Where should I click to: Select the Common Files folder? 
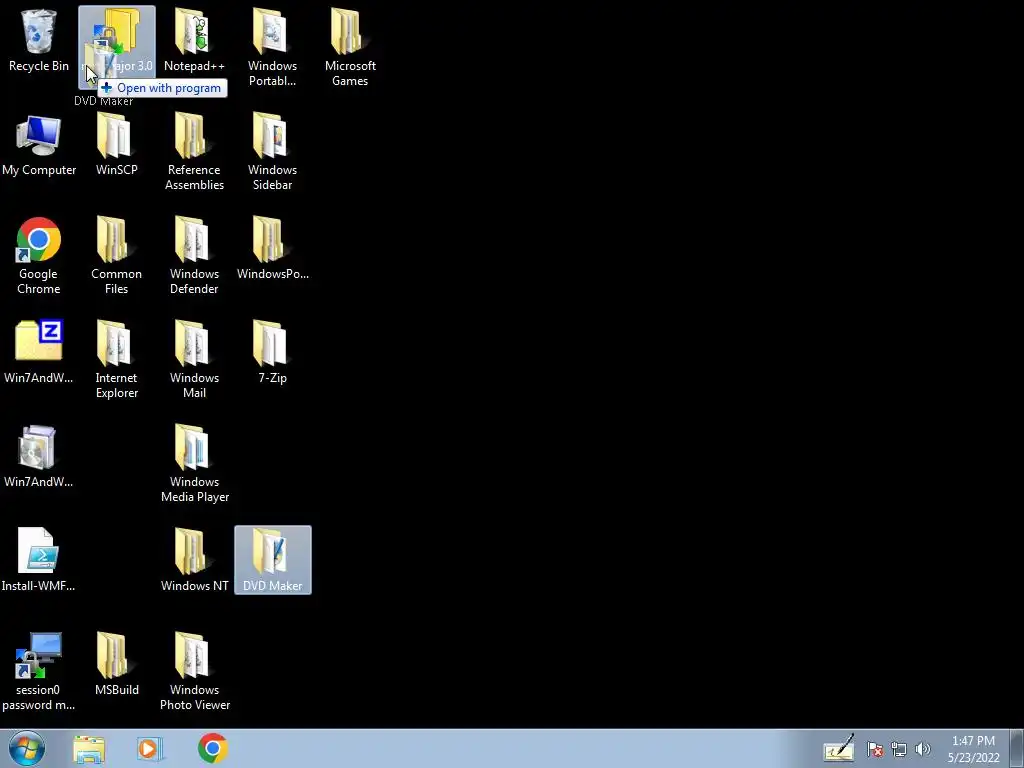tap(116, 256)
